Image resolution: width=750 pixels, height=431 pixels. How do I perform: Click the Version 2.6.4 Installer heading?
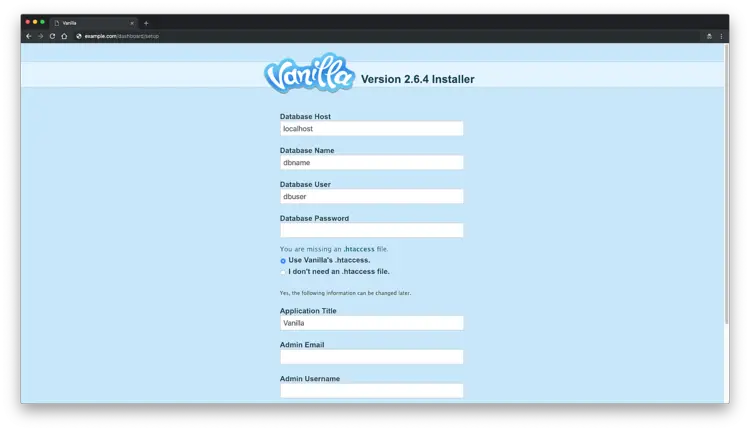coord(418,79)
